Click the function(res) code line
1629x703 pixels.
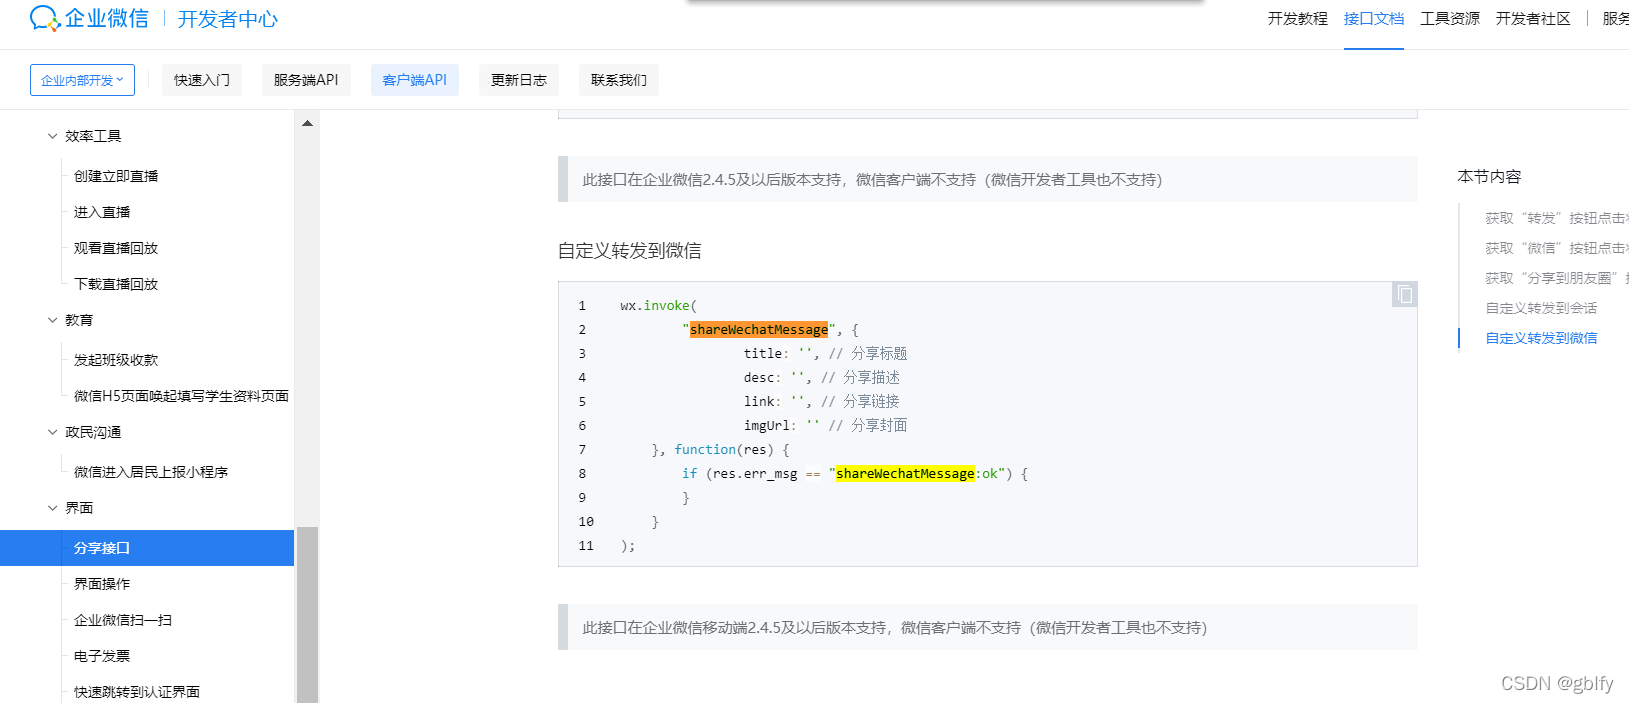(x=720, y=450)
